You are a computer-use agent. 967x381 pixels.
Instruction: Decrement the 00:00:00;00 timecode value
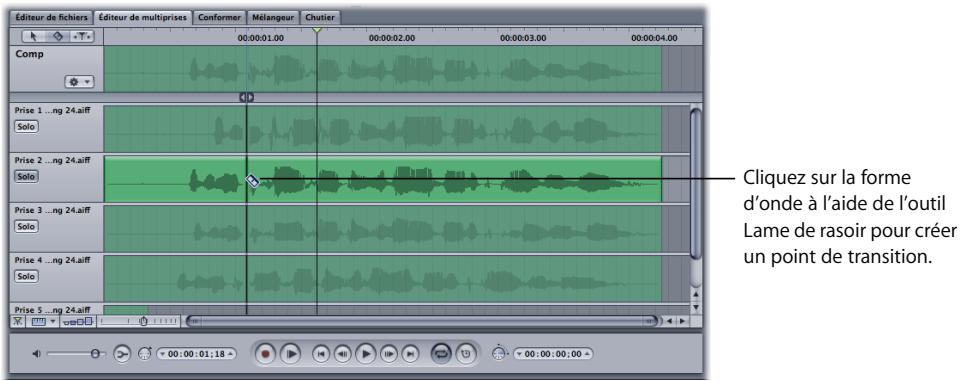[519, 354]
